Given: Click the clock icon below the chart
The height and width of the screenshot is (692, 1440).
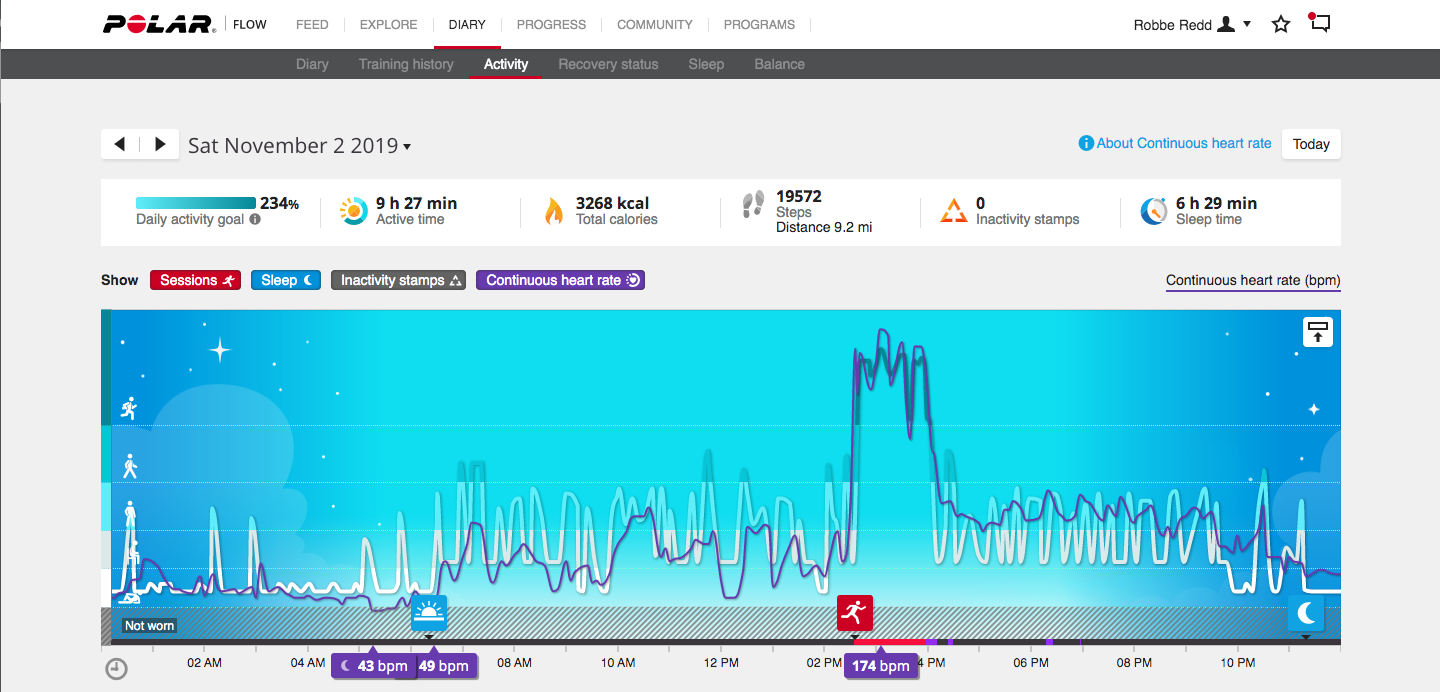Looking at the screenshot, I should 116,669.
